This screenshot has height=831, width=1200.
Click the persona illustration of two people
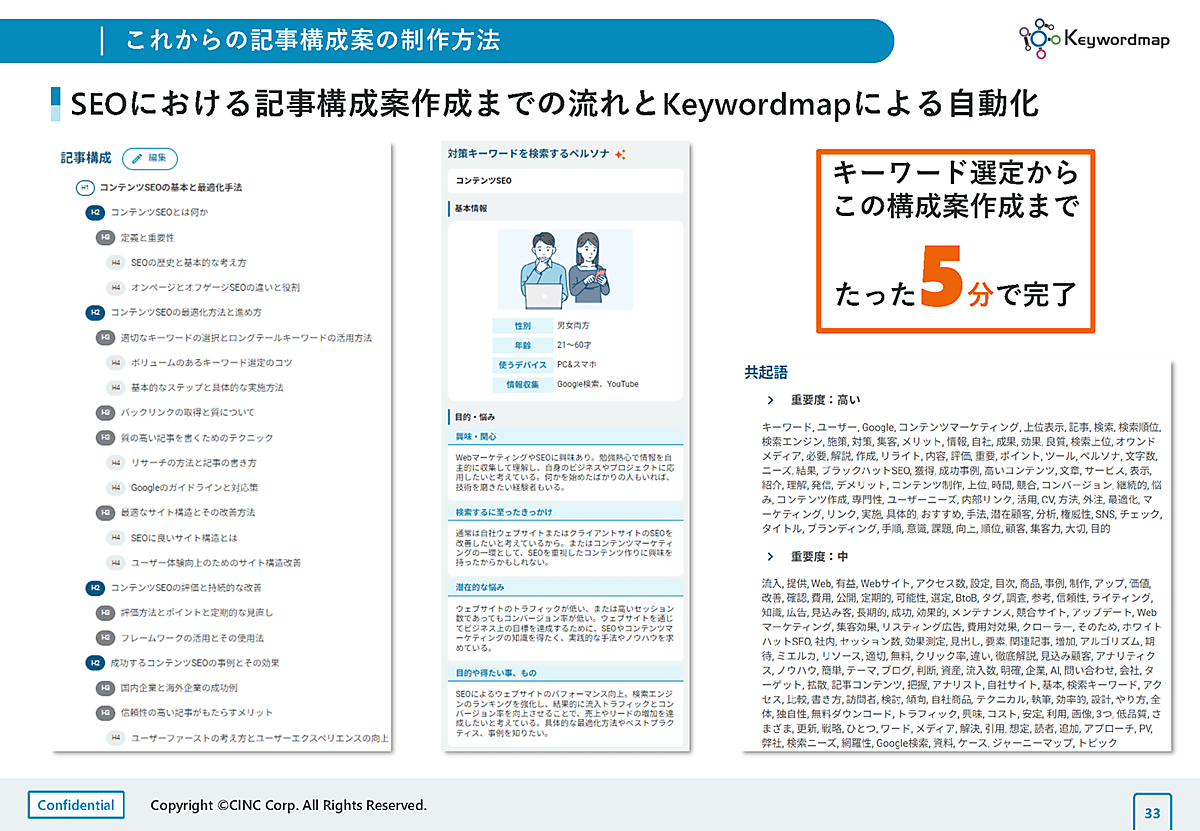click(x=565, y=270)
